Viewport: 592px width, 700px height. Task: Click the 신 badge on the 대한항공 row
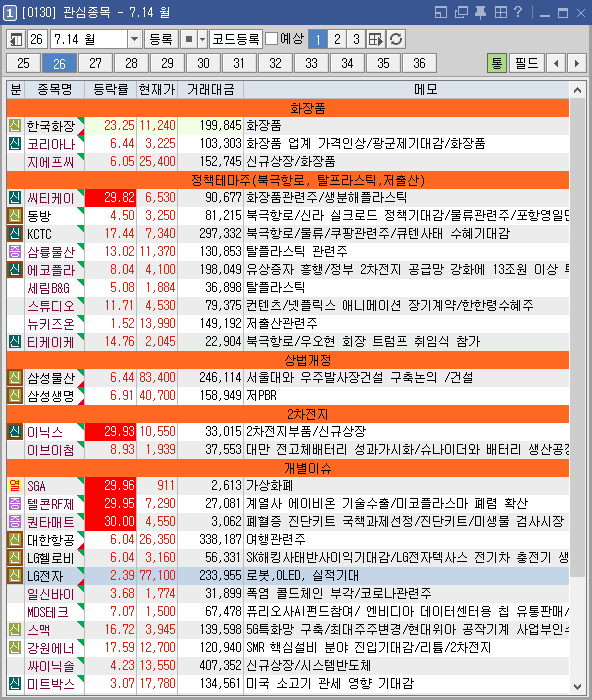(15, 540)
